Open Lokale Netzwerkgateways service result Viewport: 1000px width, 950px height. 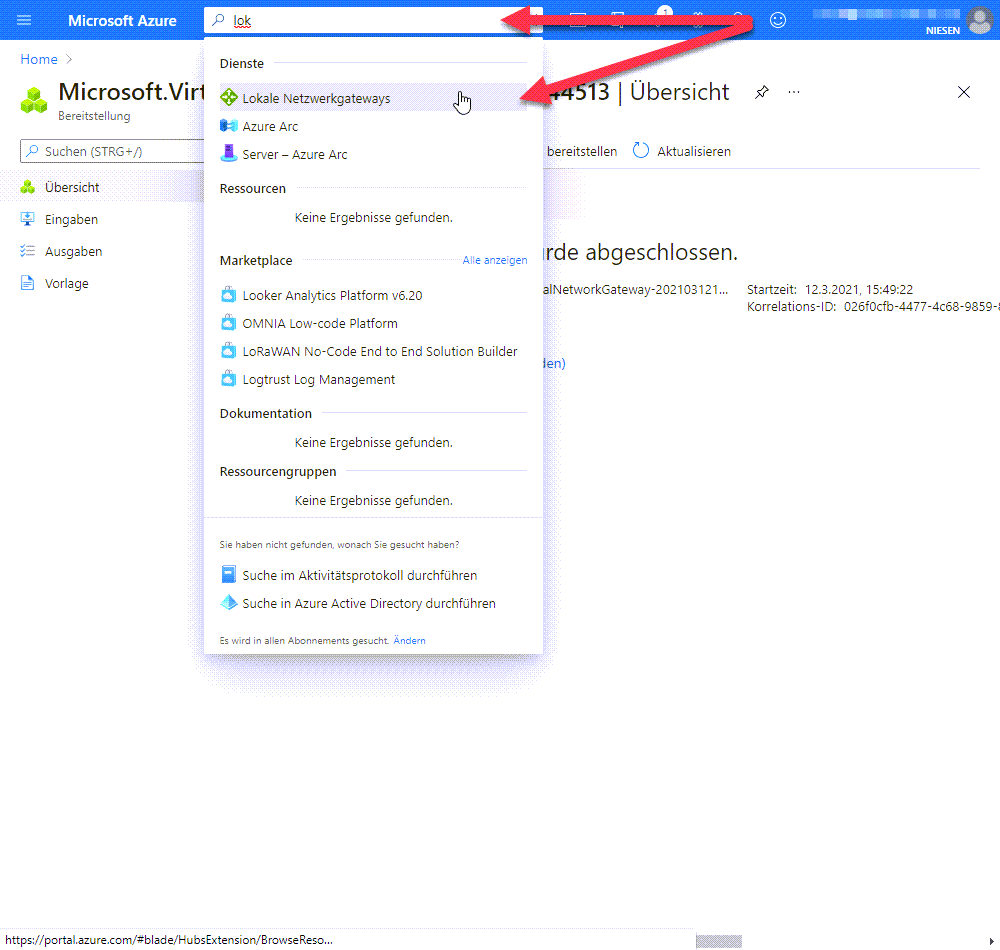(373, 98)
